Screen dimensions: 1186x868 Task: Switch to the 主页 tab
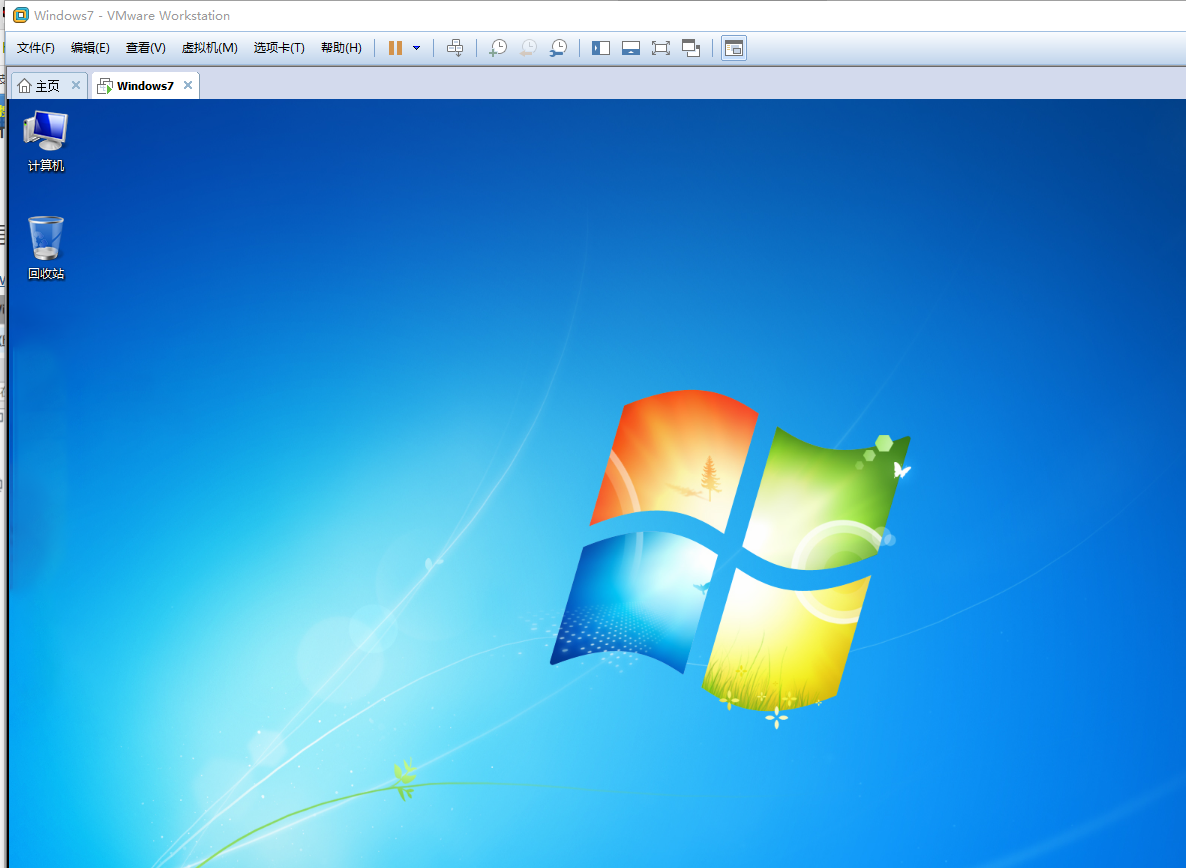tap(48, 85)
